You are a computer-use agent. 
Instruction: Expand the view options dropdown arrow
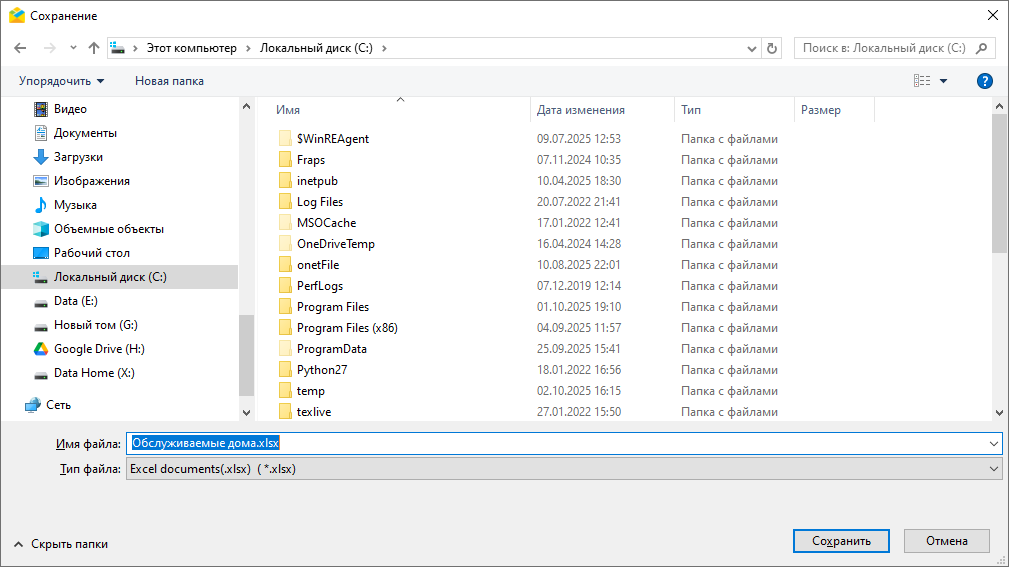click(x=943, y=81)
